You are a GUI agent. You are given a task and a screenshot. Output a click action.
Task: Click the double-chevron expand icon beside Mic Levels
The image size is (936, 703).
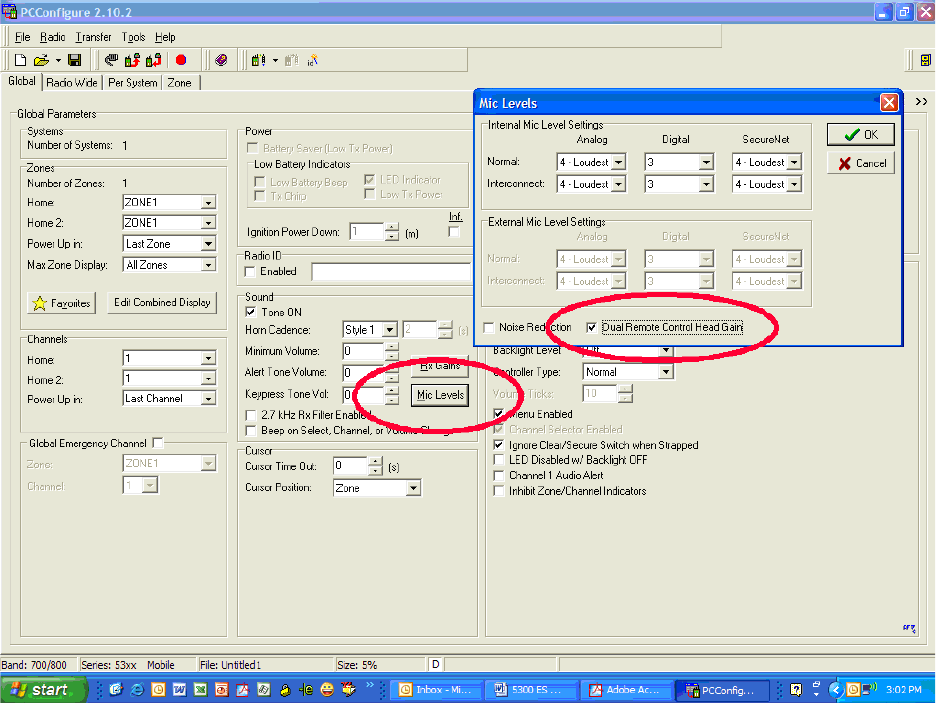[921, 101]
